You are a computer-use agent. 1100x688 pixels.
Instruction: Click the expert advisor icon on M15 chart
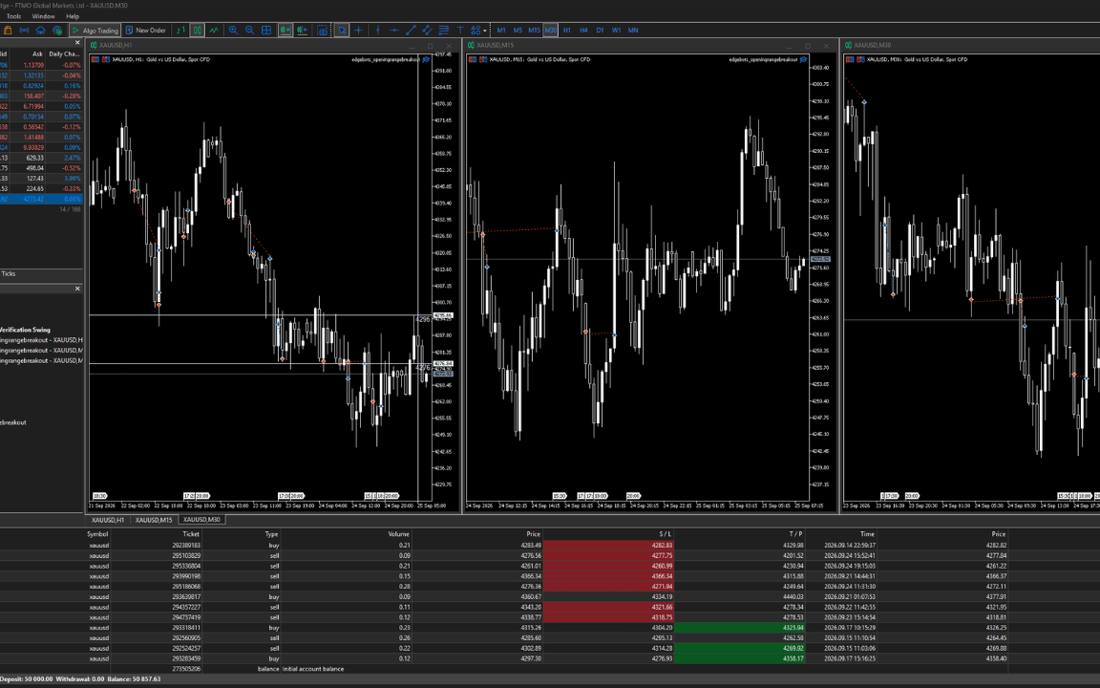pos(803,60)
